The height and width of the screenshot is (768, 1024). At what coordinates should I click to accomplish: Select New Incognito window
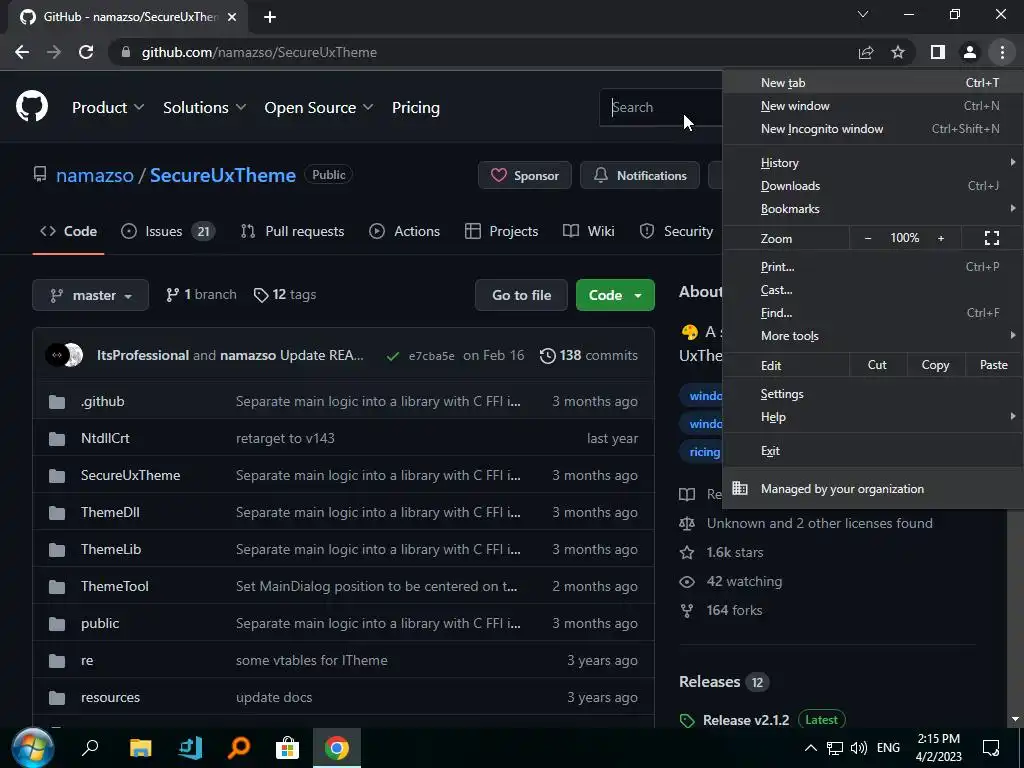click(x=873, y=129)
